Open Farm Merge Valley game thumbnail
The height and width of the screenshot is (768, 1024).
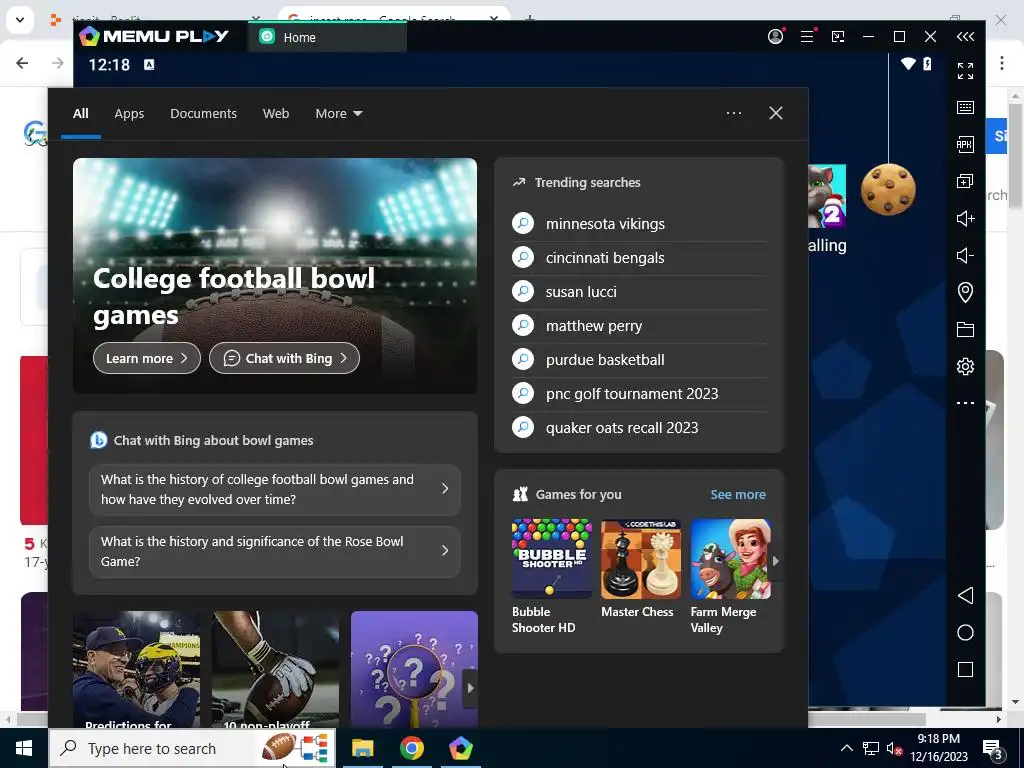(x=731, y=559)
